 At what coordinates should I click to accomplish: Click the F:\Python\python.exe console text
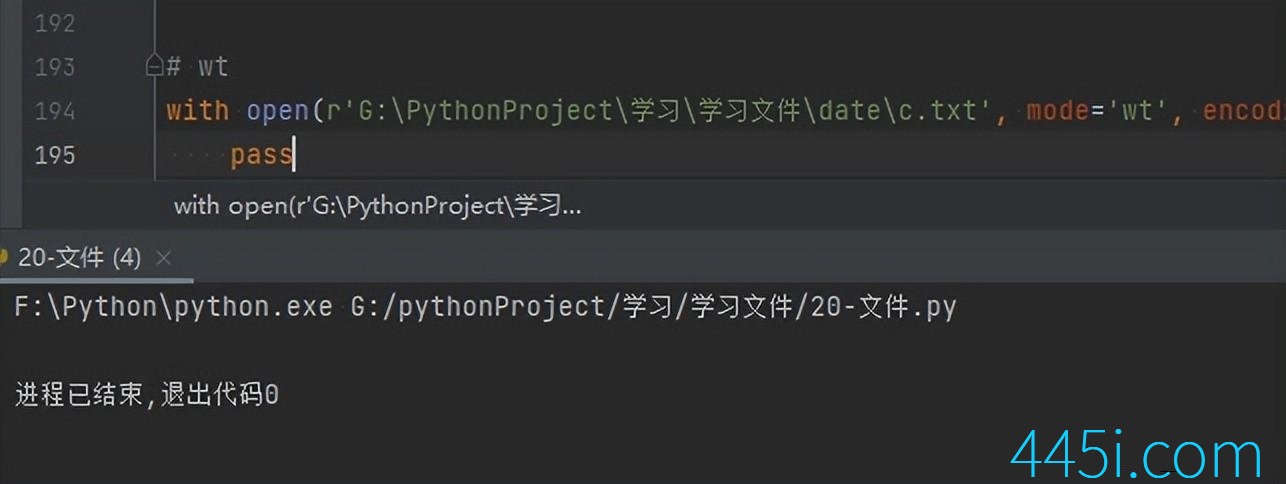tap(173, 307)
